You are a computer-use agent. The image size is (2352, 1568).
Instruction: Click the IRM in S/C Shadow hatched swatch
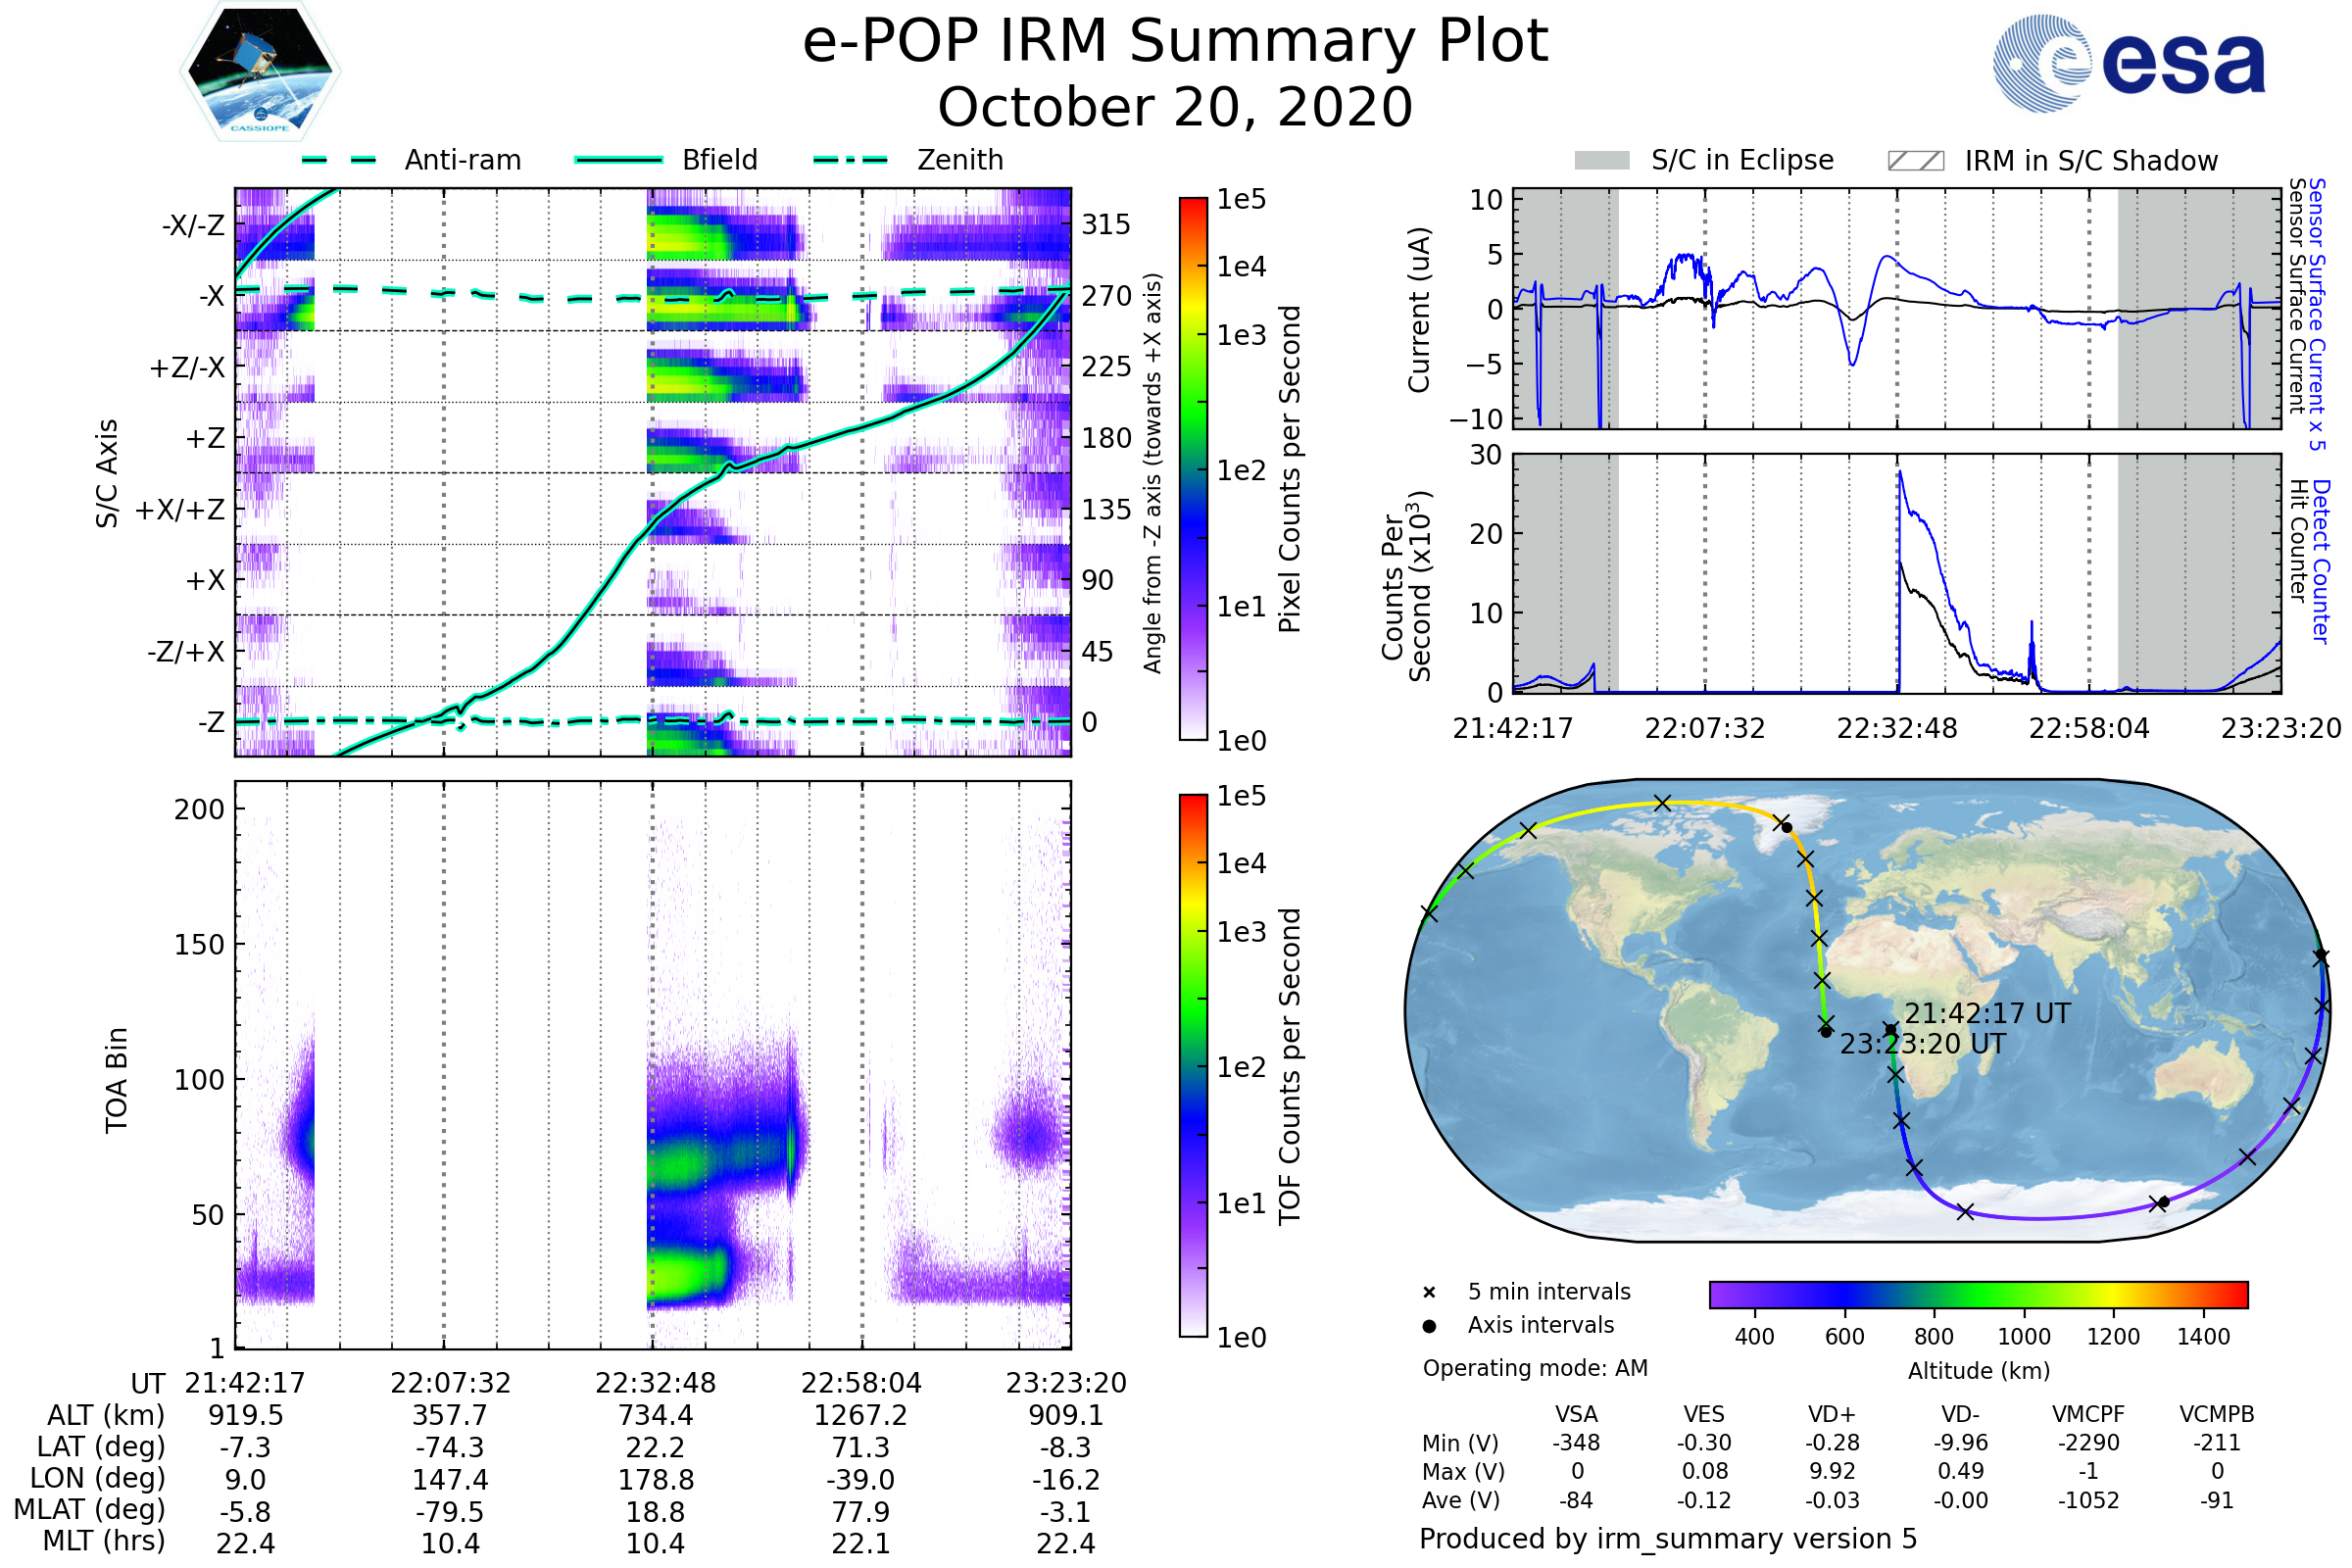point(1915,161)
